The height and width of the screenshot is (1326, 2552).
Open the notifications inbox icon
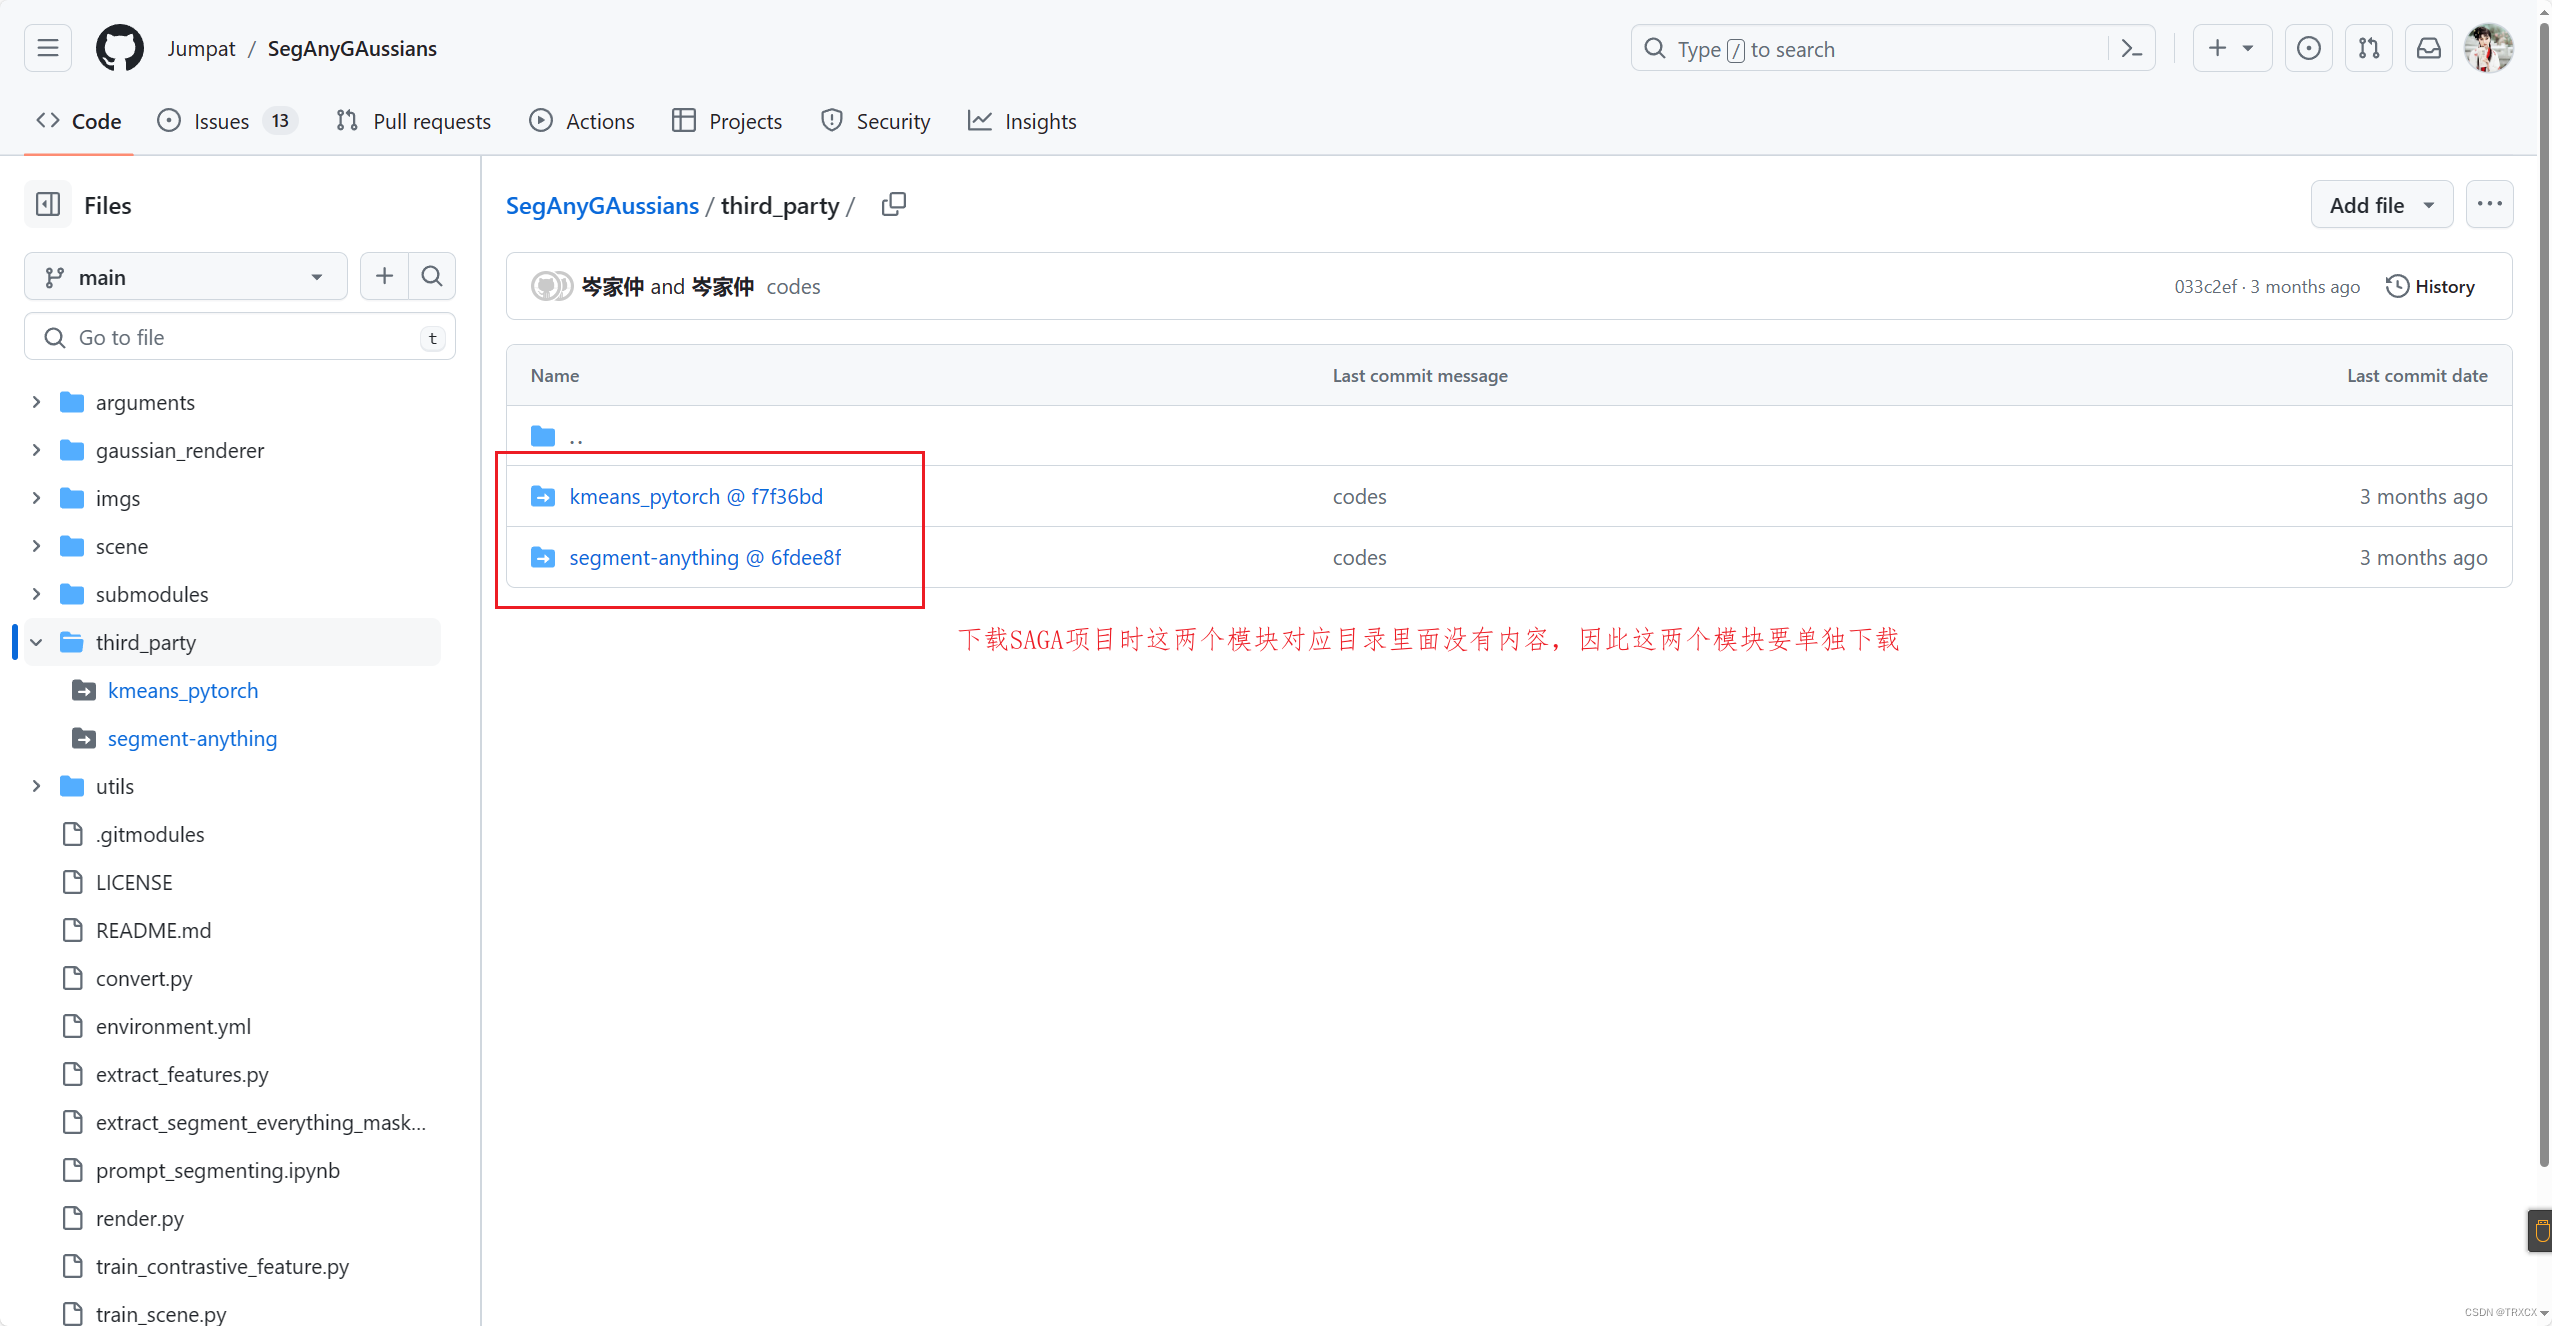point(2429,48)
